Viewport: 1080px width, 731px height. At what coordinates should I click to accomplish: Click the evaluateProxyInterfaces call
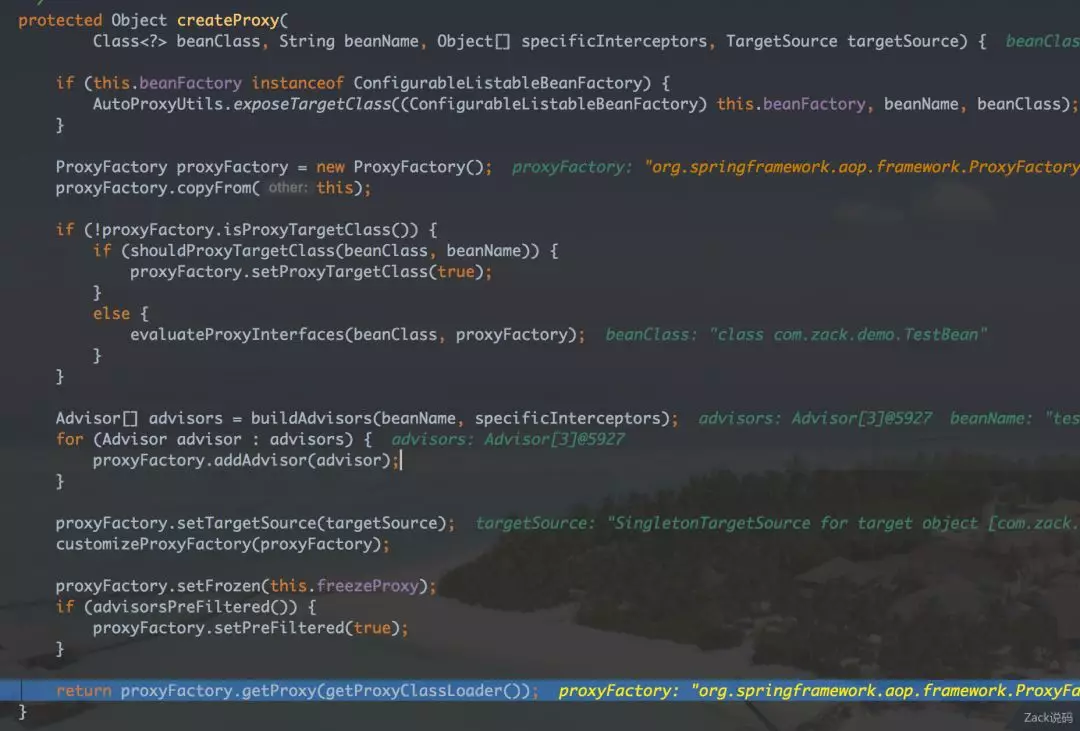tap(238, 334)
